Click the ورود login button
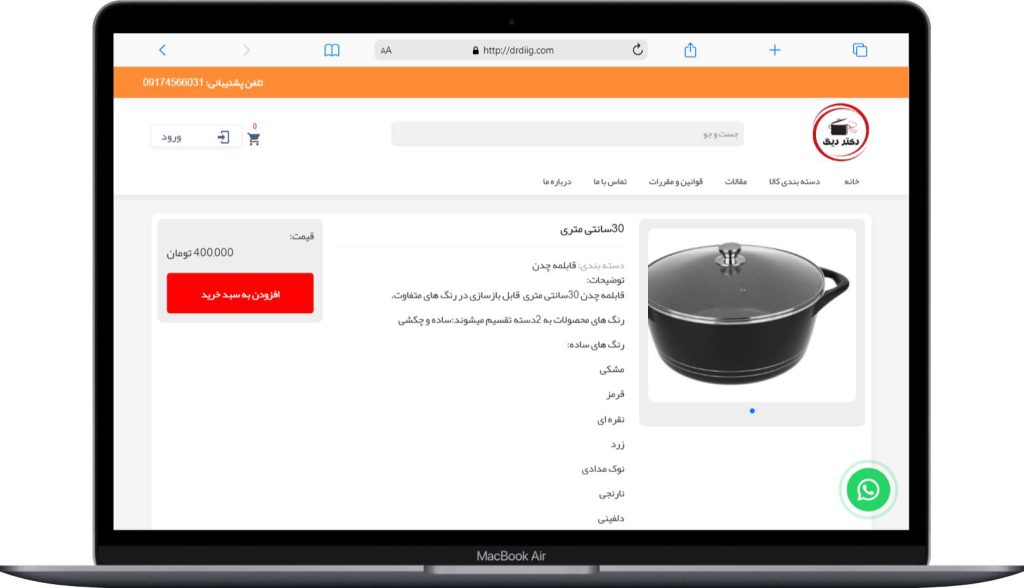This screenshot has width=1024, height=588. (196, 137)
